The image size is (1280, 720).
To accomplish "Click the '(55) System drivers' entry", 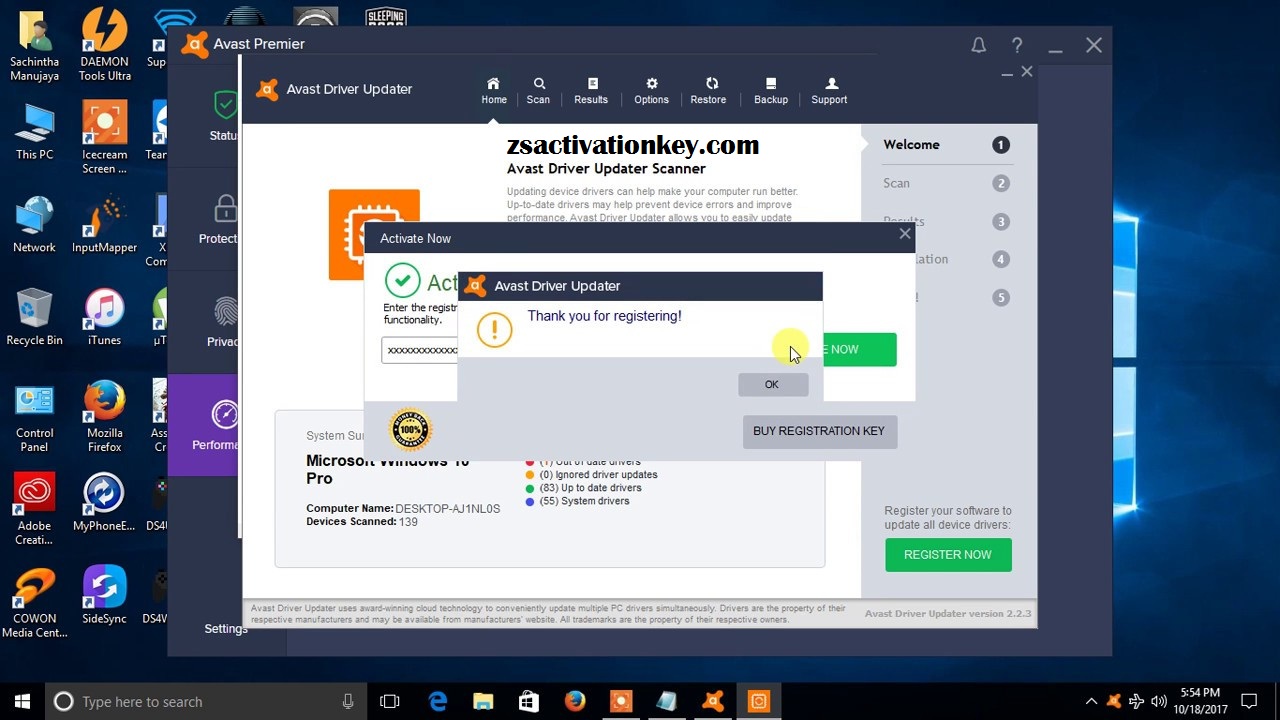I will point(584,501).
